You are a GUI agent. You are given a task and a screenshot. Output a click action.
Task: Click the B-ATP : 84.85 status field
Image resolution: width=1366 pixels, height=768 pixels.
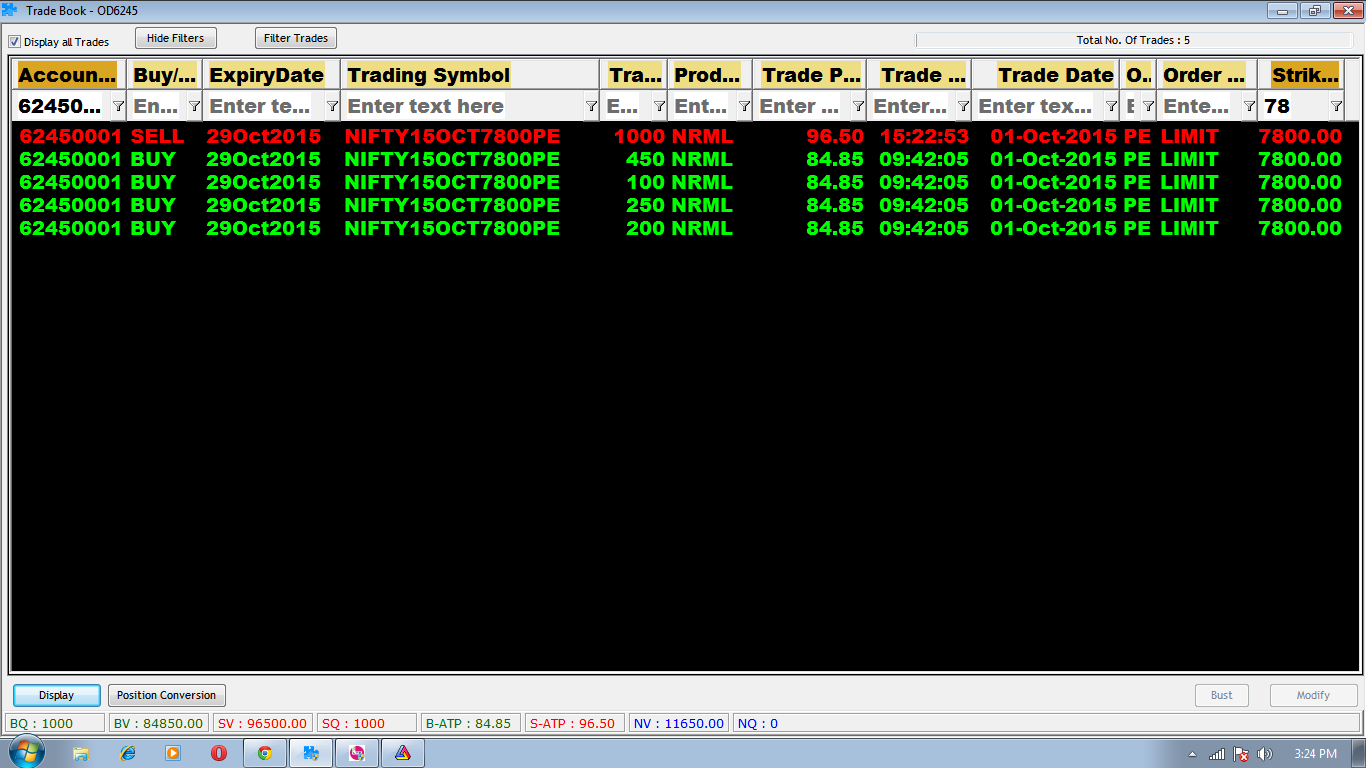click(471, 723)
